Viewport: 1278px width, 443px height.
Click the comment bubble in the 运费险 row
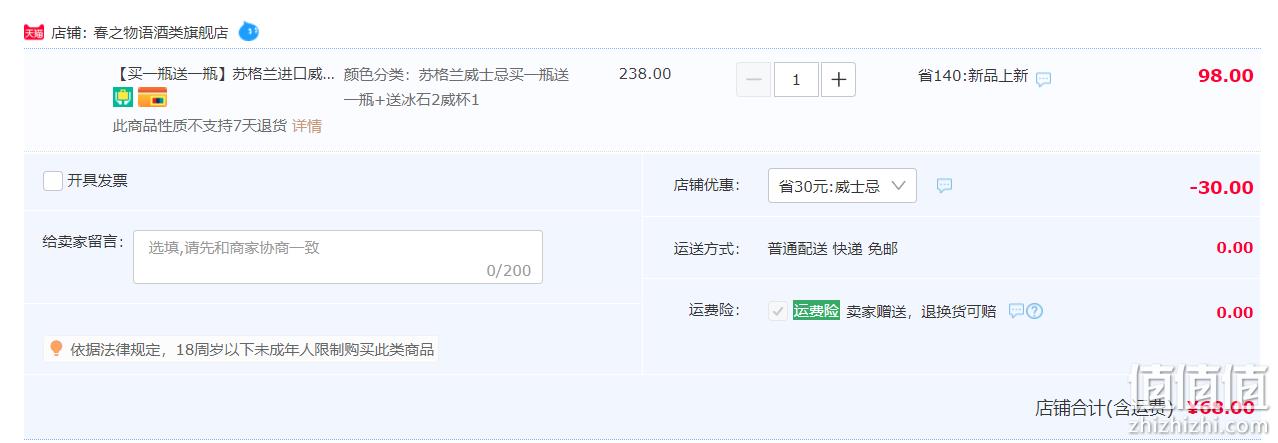(x=1016, y=311)
